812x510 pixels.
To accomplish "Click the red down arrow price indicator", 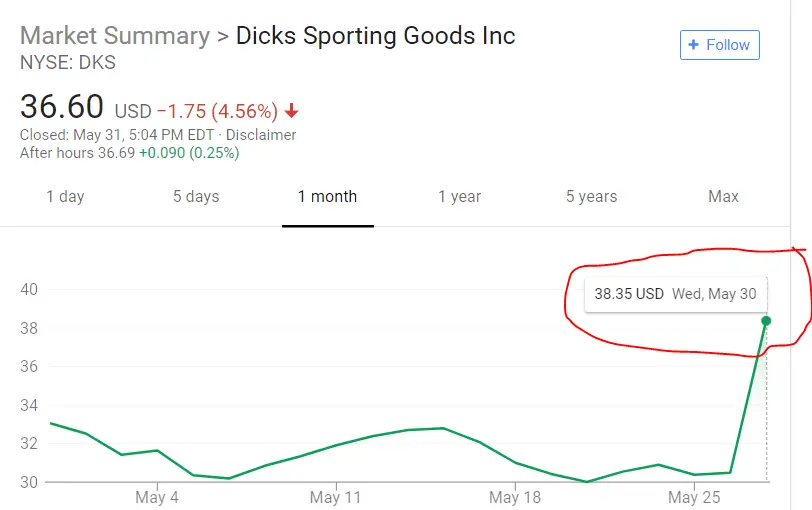I will (291, 110).
